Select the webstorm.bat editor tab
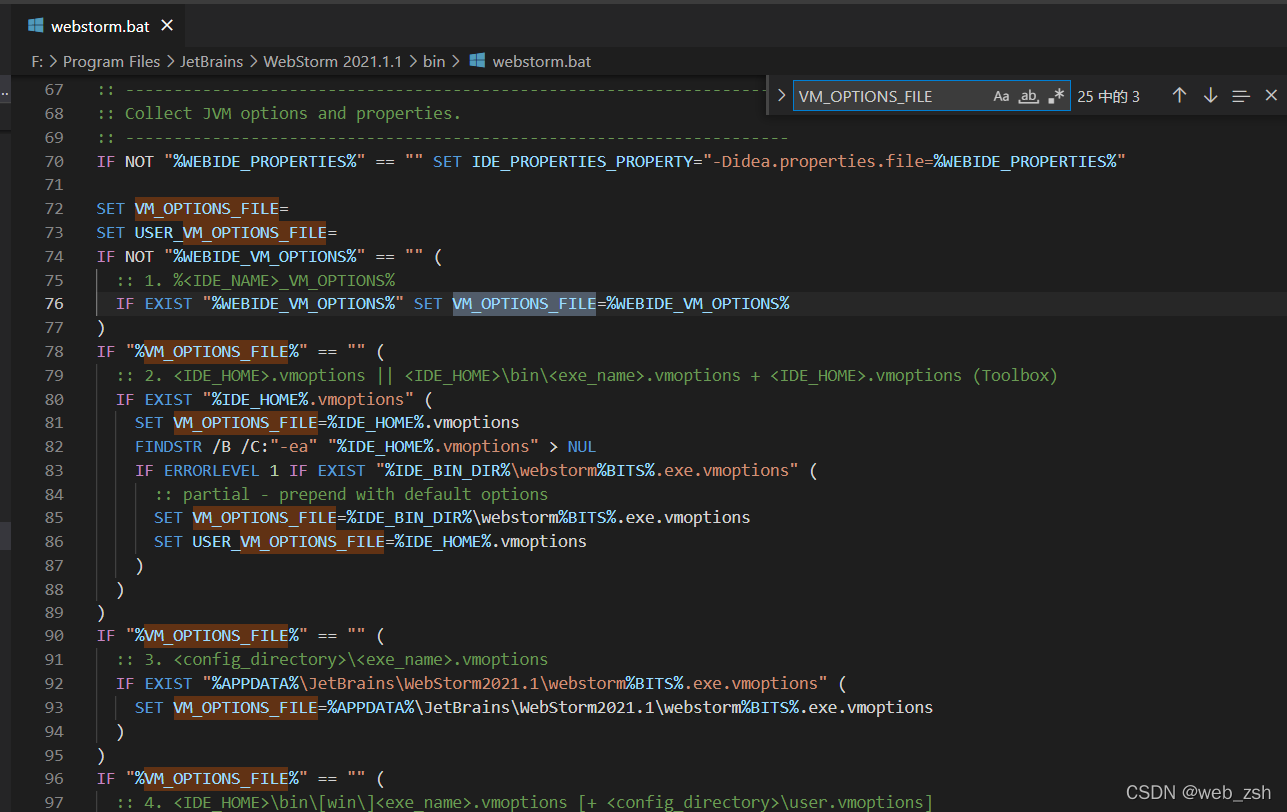 pos(98,25)
